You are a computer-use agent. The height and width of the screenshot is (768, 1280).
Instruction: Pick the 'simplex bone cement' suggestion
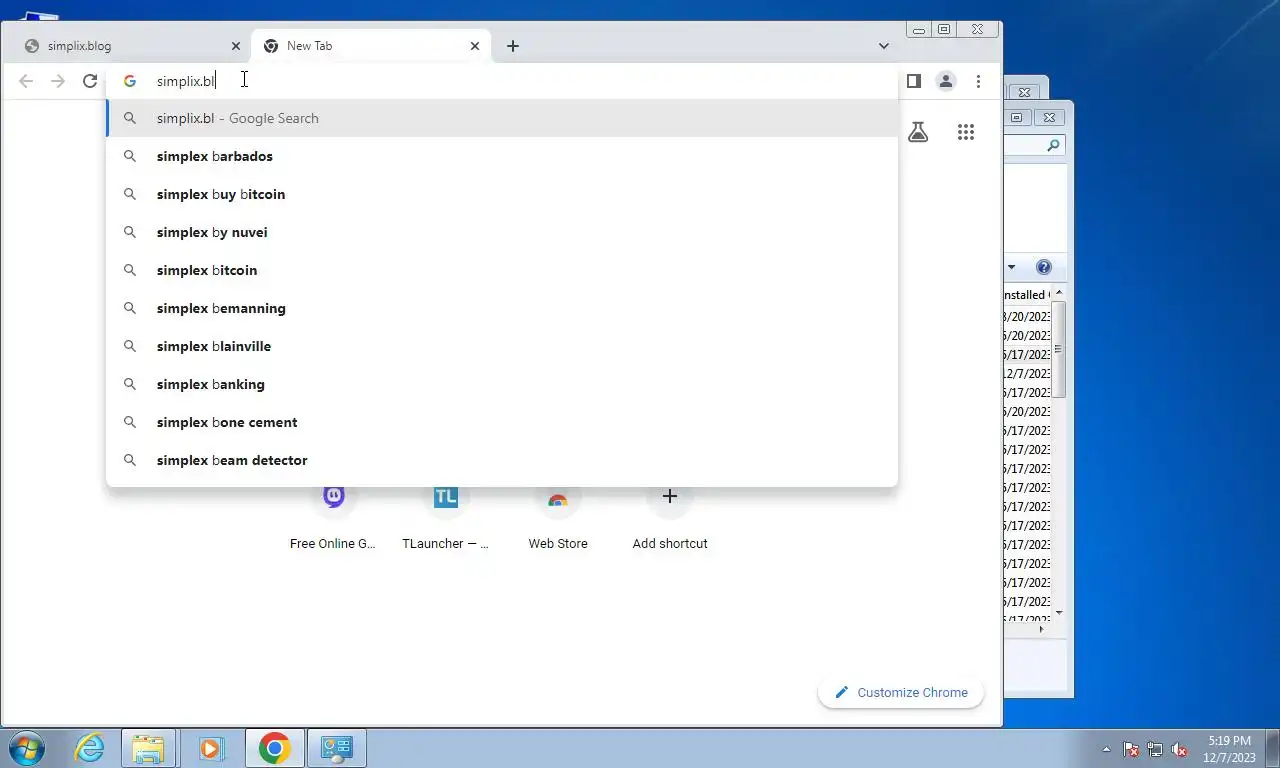(502, 422)
